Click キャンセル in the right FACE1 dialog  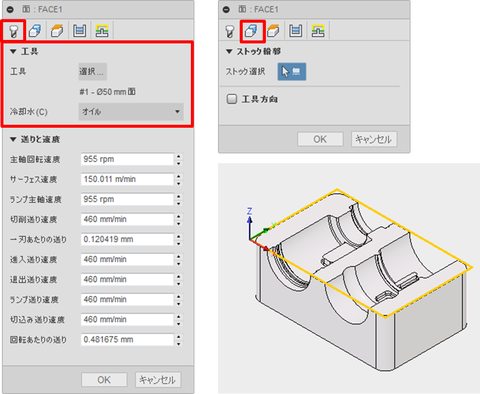[x=374, y=139]
